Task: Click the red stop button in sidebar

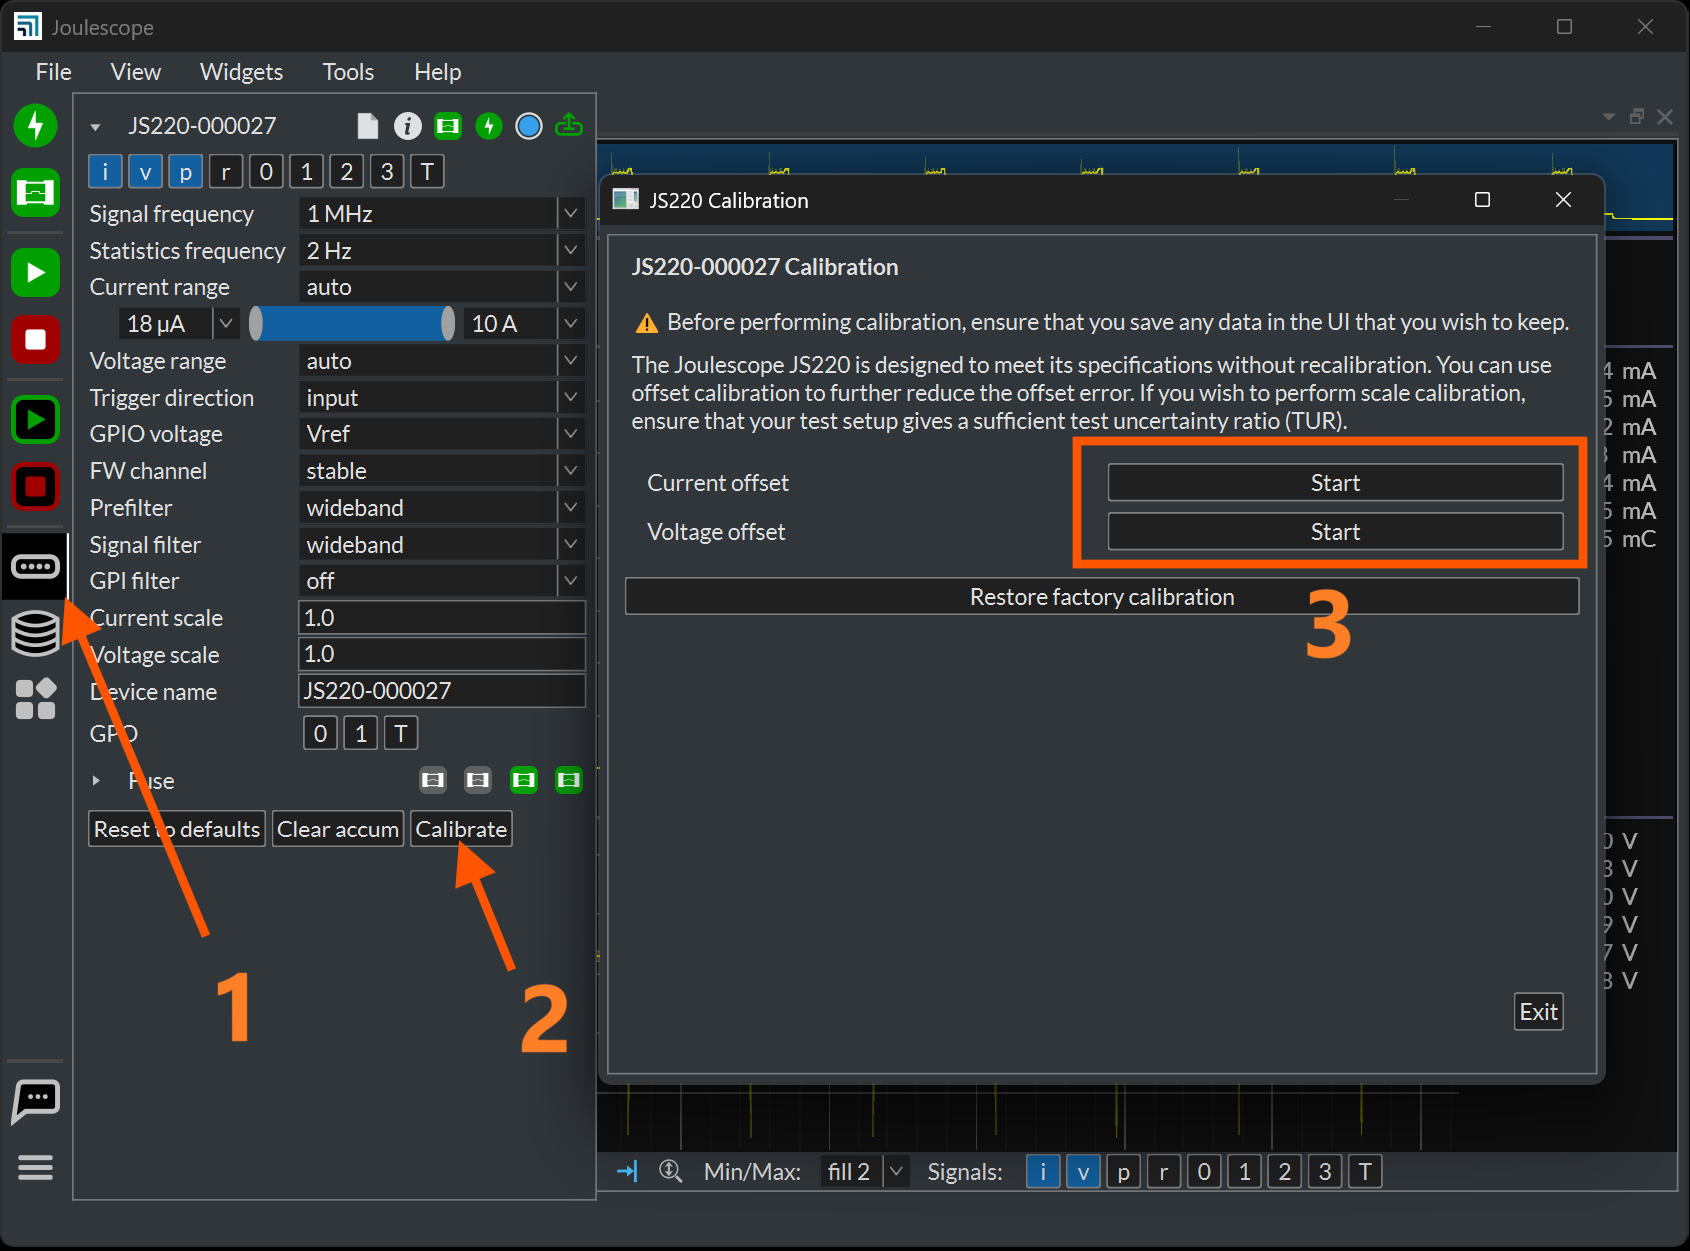Action: [36, 340]
